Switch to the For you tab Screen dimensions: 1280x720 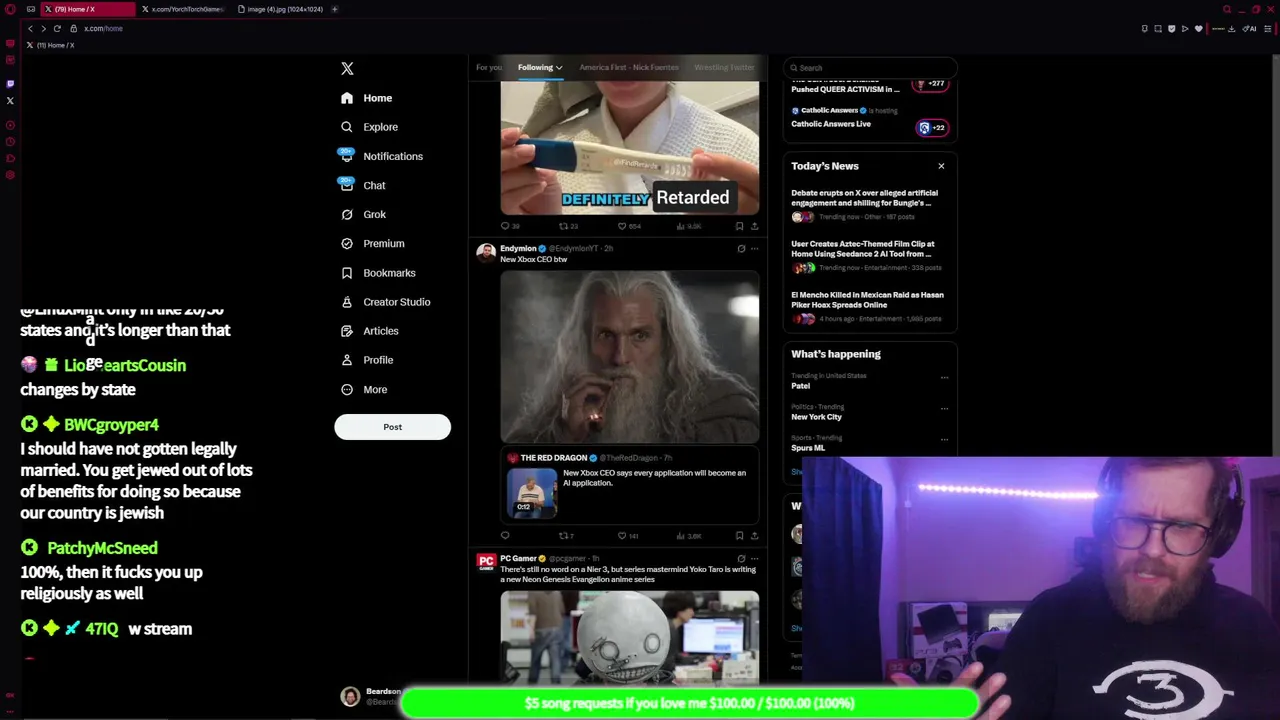[489, 67]
